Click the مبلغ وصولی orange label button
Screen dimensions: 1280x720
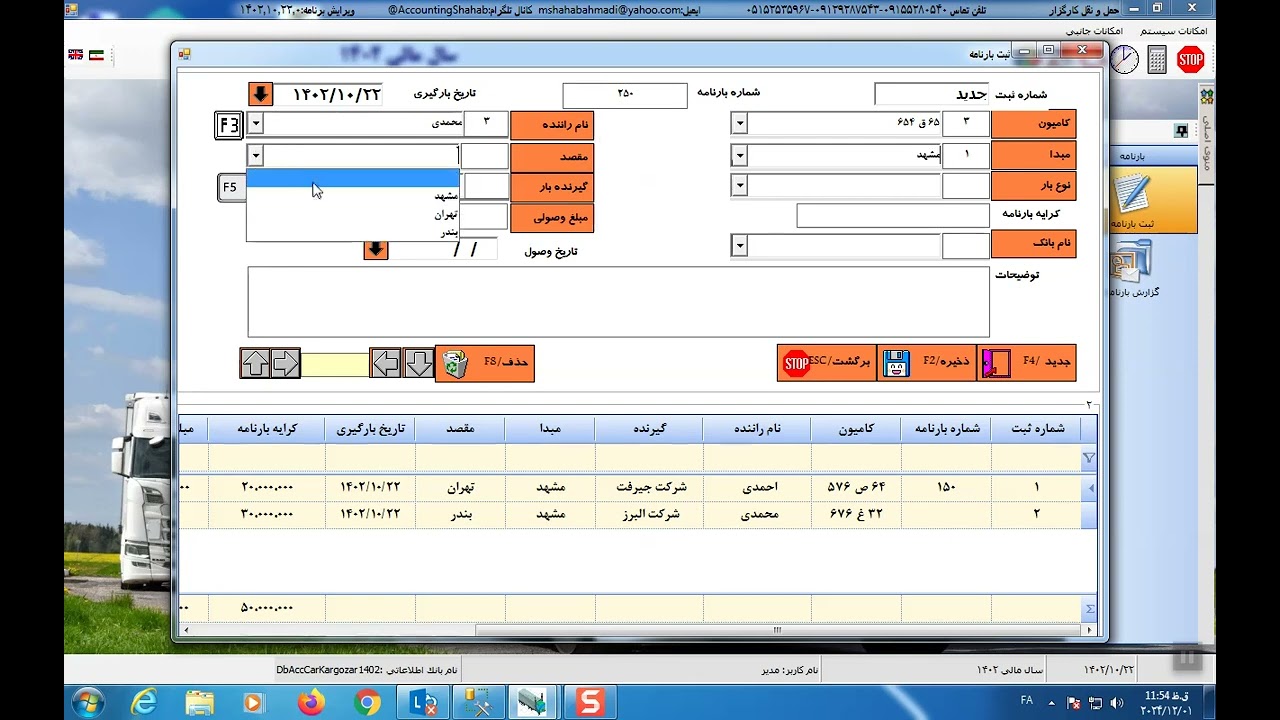(x=552, y=218)
